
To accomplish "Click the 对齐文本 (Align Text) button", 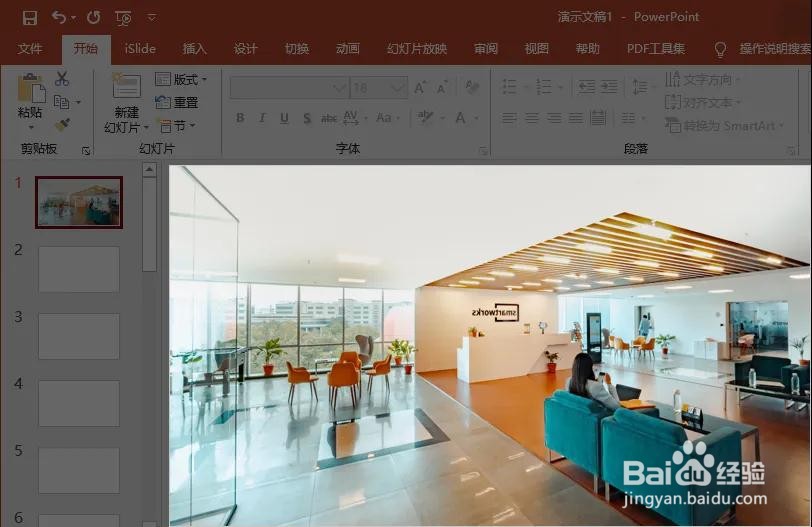I will 703,103.
